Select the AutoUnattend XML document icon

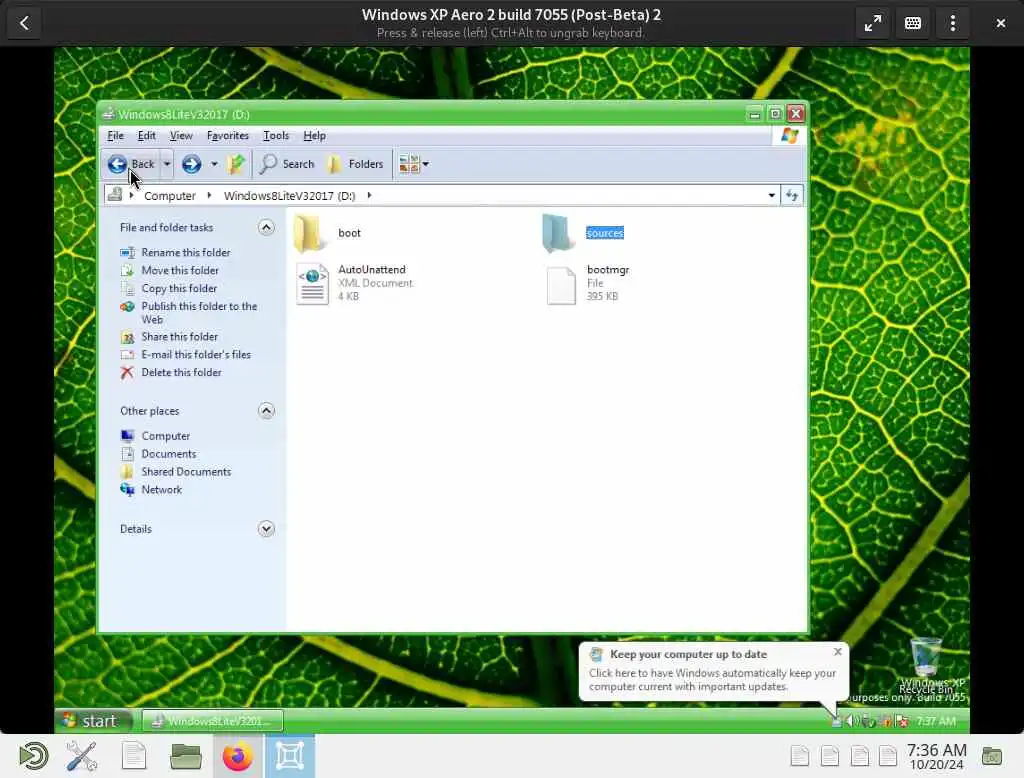[x=312, y=283]
